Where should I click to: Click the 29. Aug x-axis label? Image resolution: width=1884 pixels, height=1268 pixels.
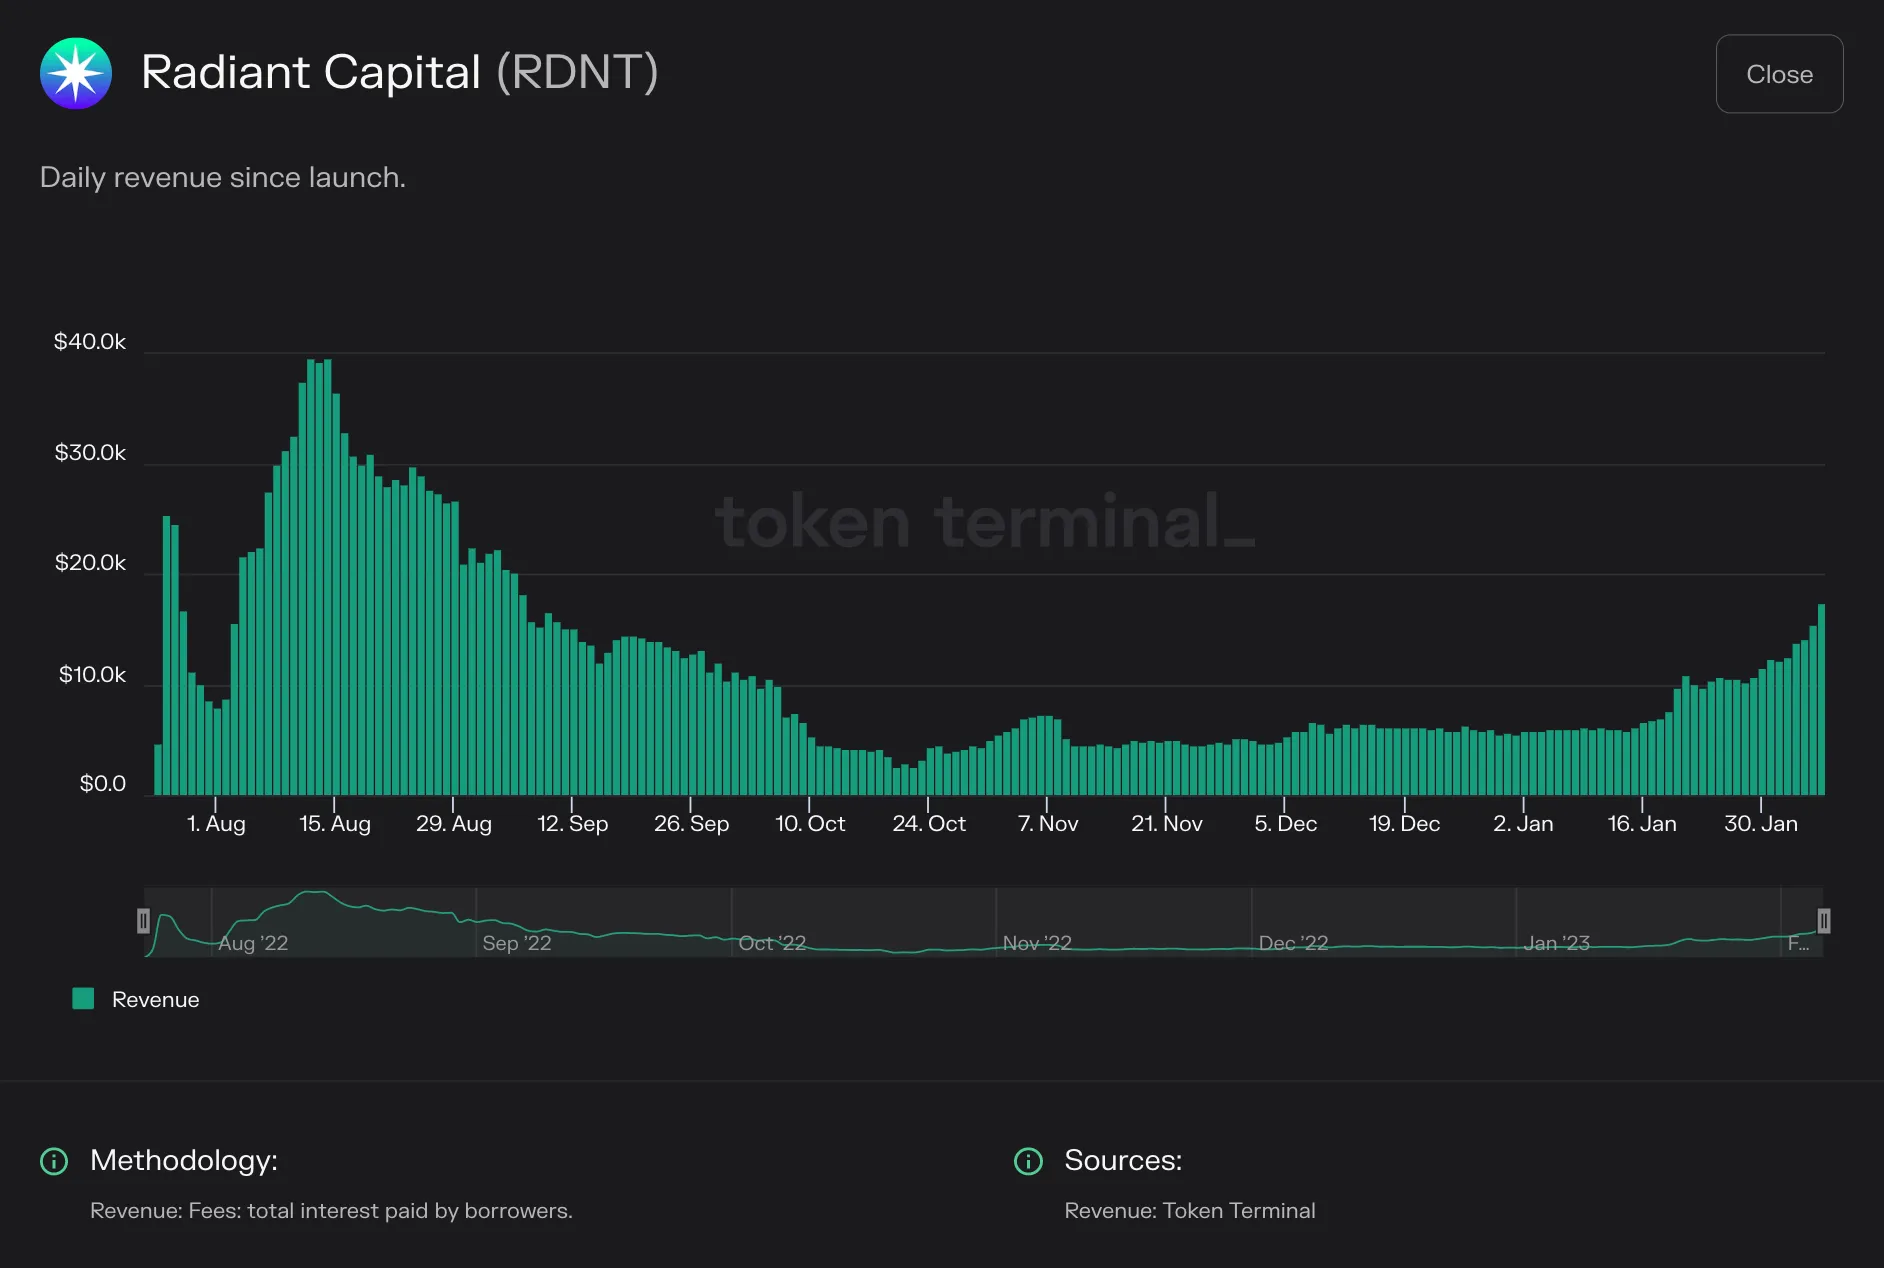[x=454, y=823]
